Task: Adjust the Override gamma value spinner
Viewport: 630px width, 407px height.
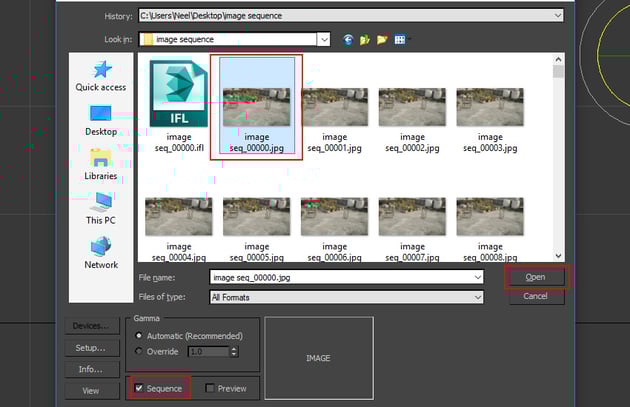Action: tap(234, 352)
